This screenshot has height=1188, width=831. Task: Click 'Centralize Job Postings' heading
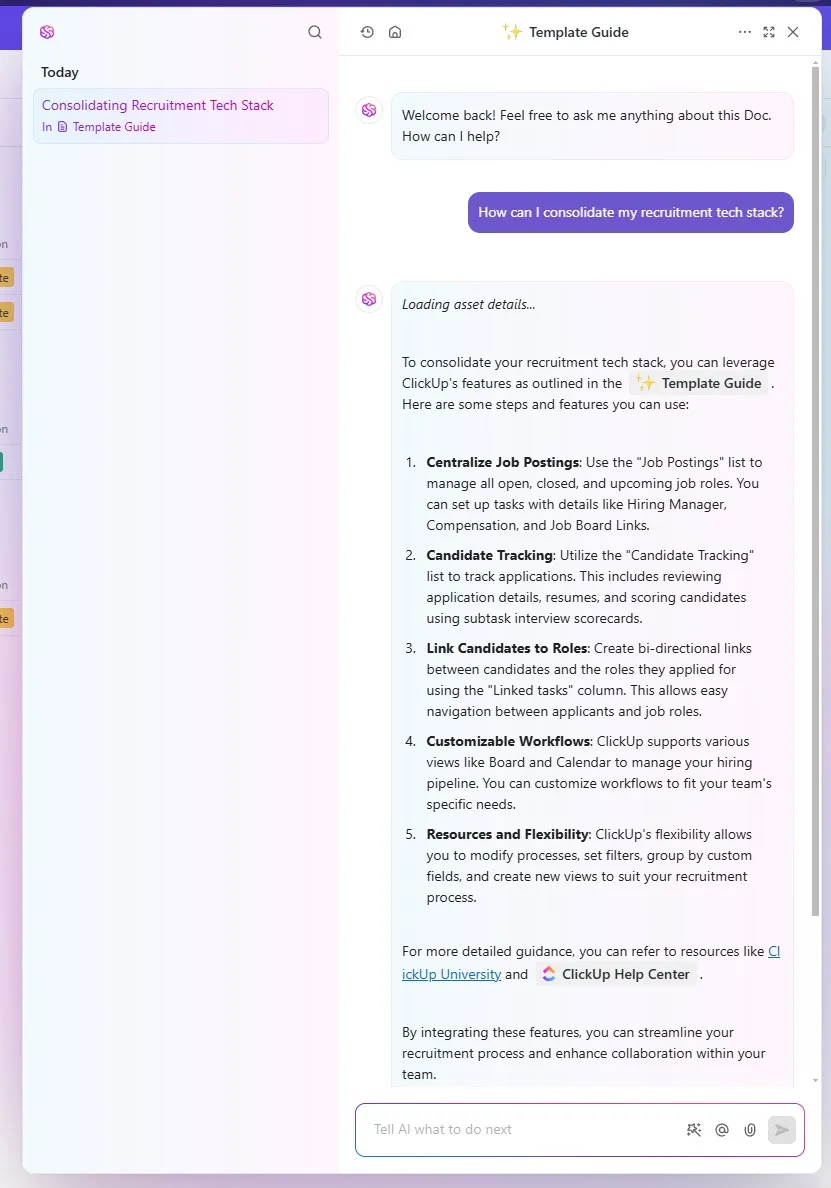[503, 462]
